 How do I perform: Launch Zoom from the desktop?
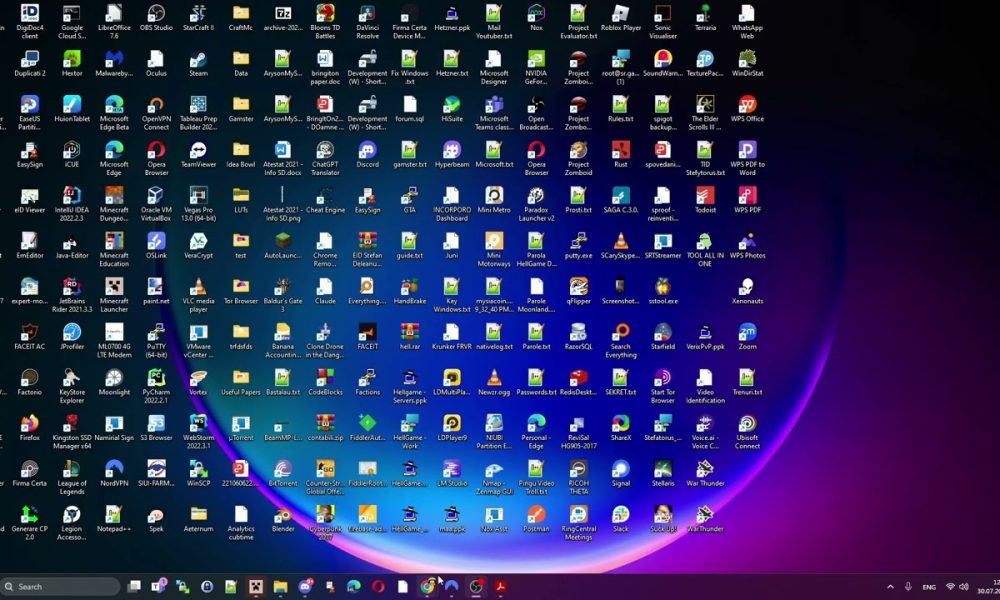coord(747,332)
